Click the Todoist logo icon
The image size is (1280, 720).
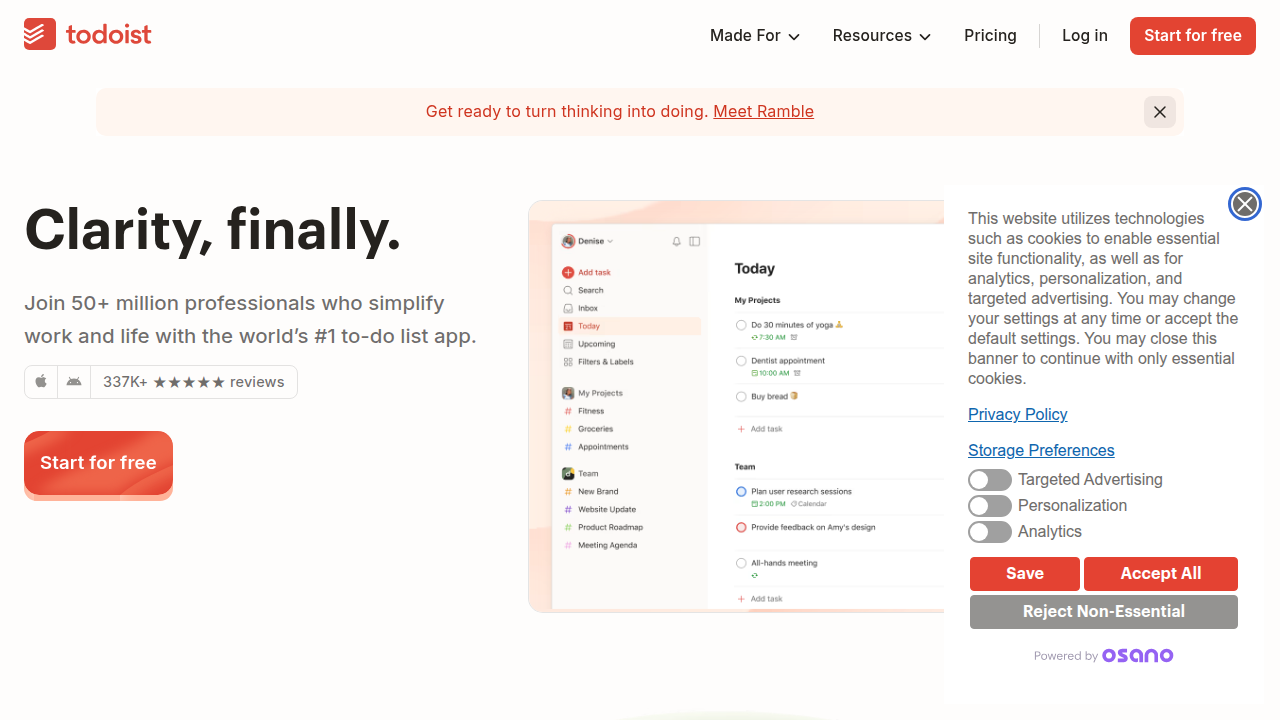tap(40, 34)
